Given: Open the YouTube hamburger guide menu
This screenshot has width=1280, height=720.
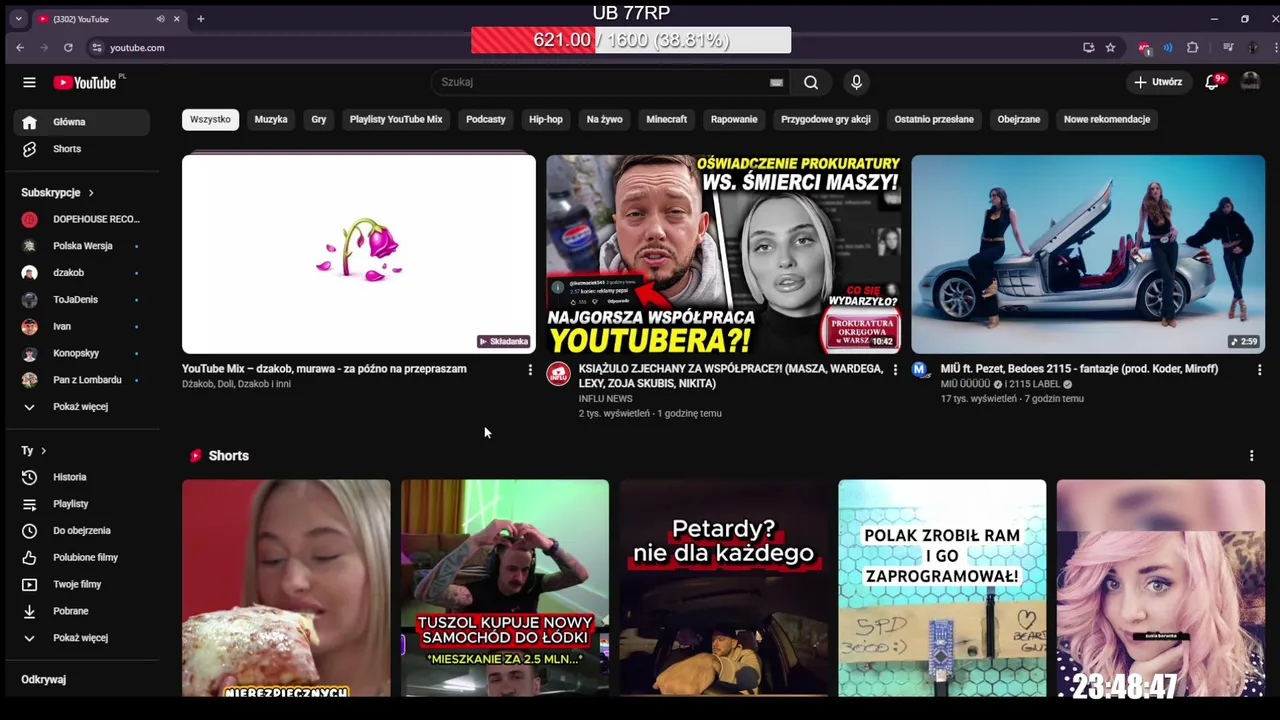Looking at the screenshot, I should click(29, 83).
